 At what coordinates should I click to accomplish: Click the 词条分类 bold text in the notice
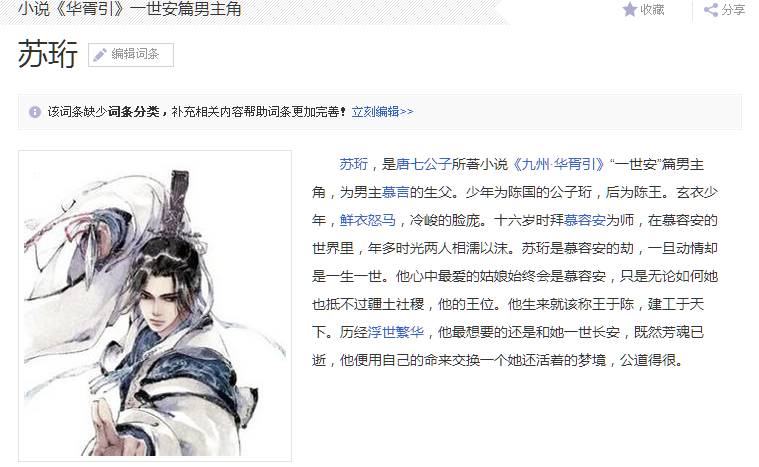click(x=134, y=112)
